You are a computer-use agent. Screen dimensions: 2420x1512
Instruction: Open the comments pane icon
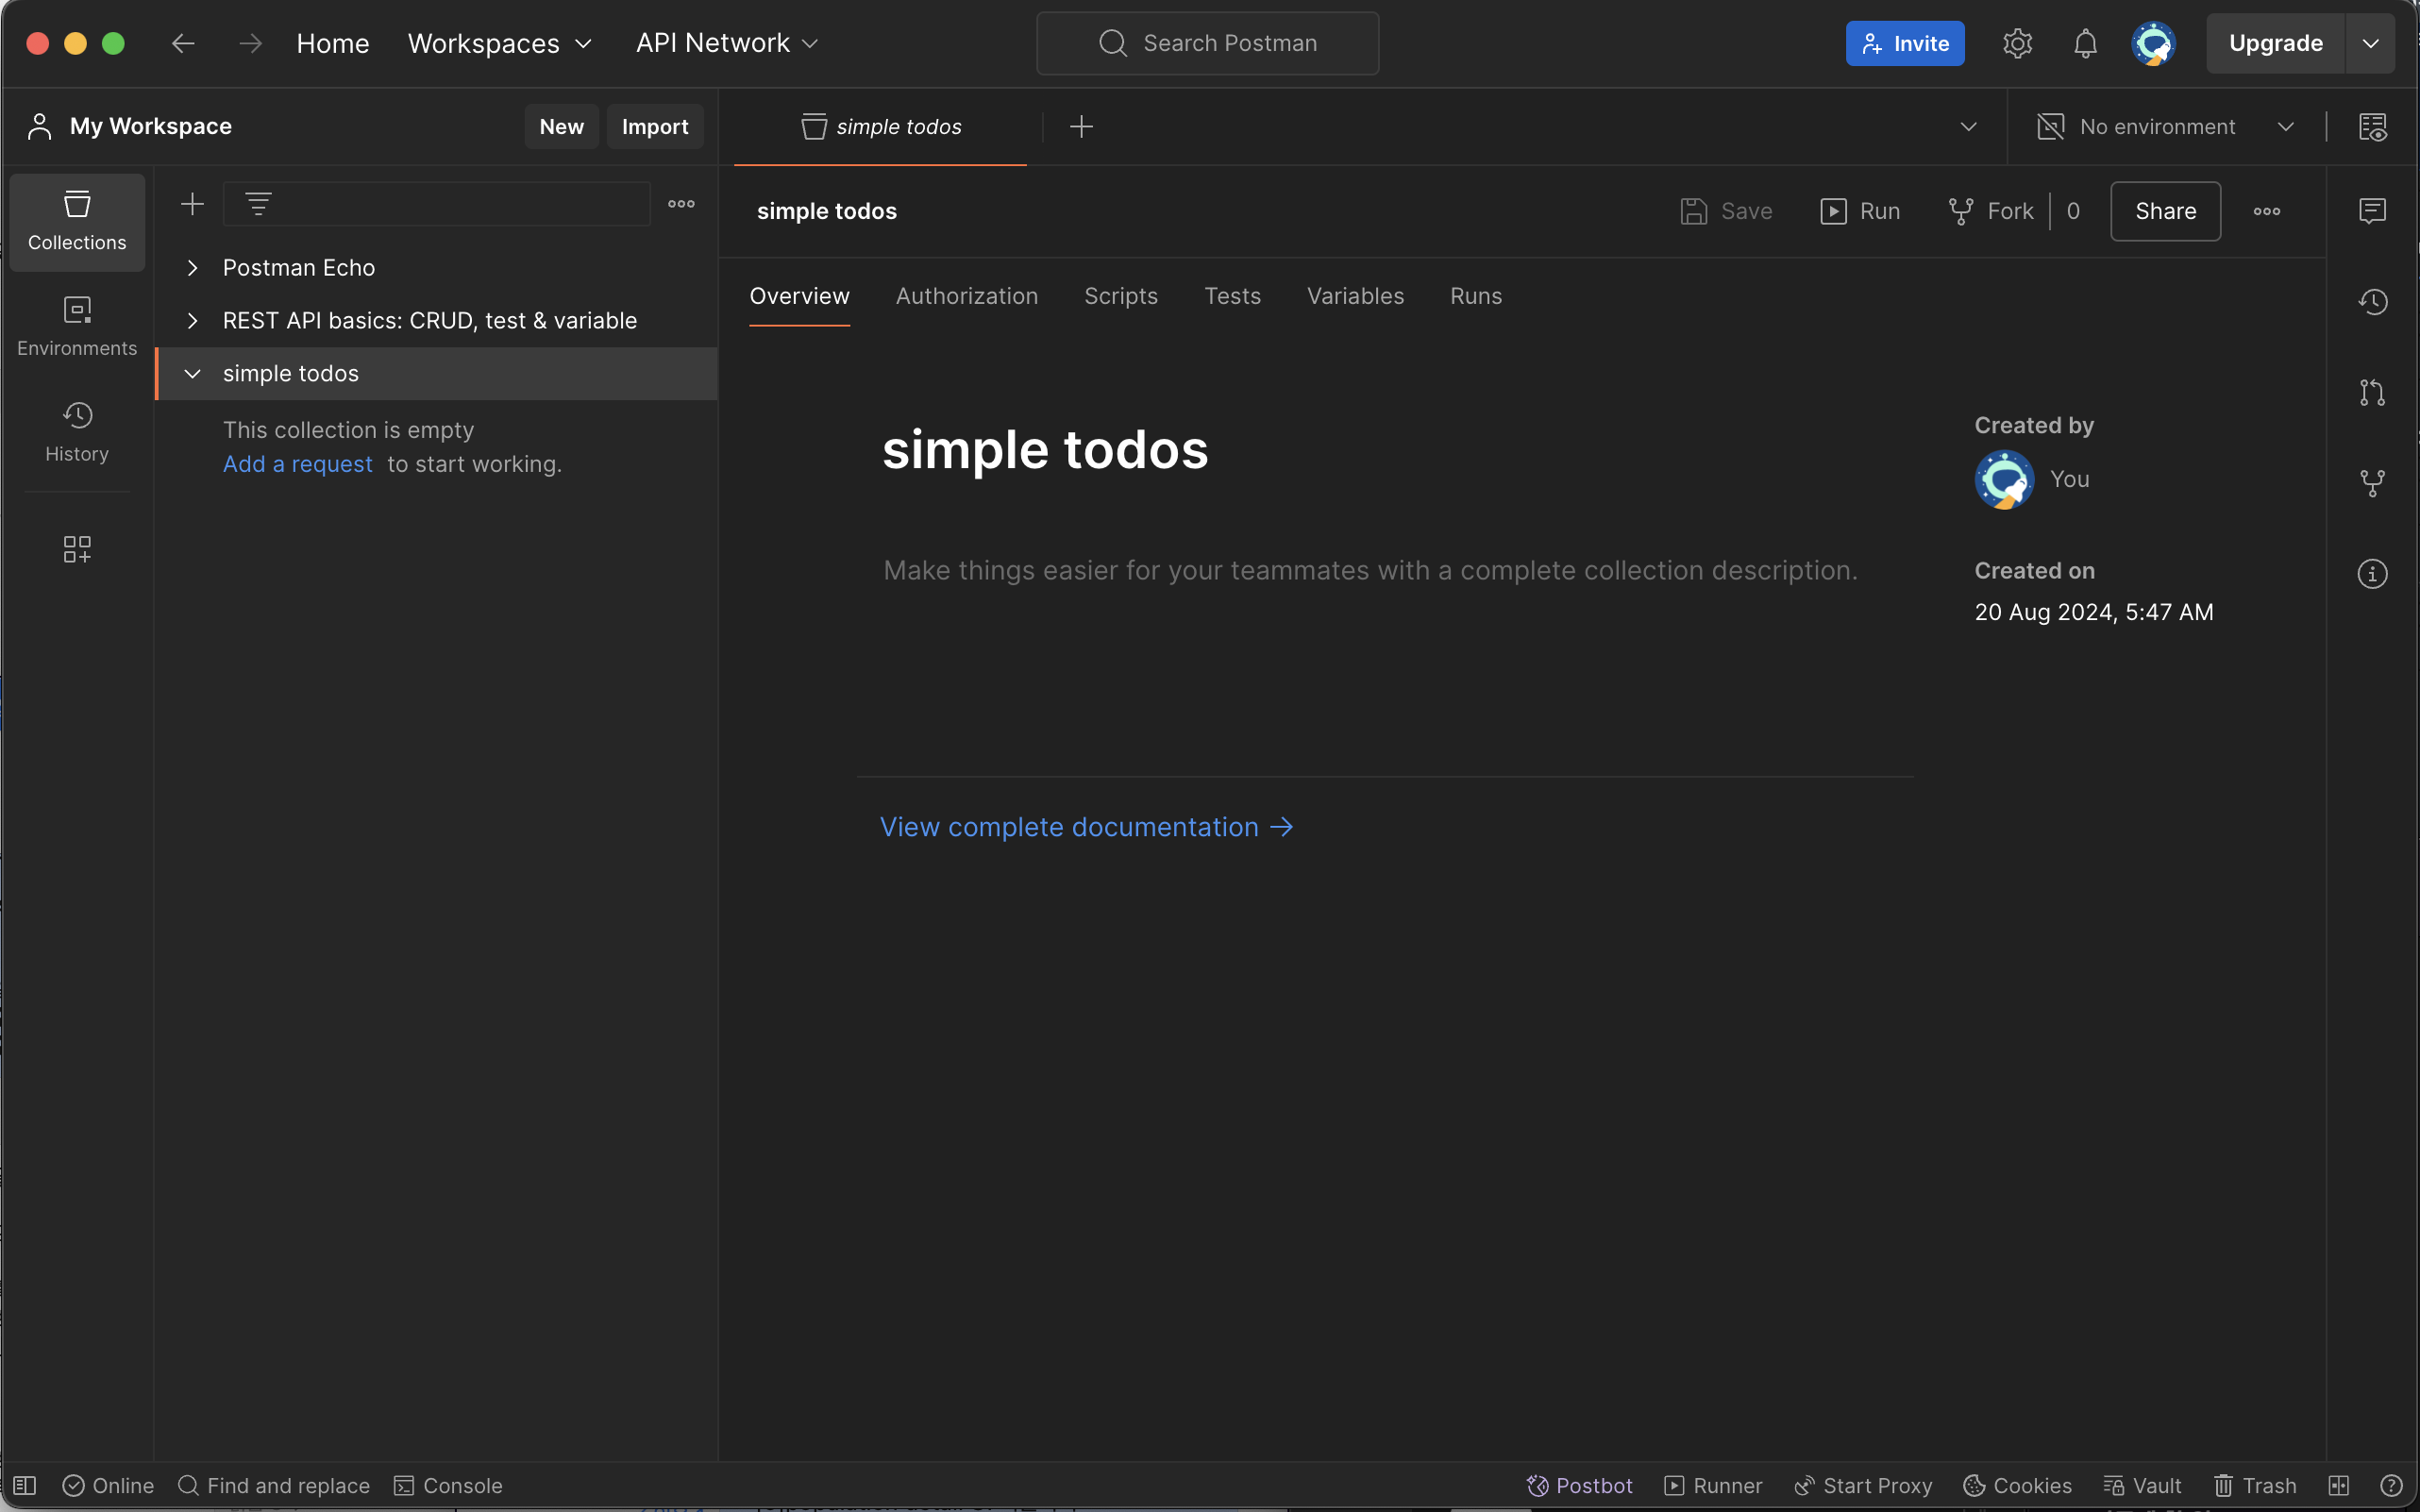pos(2372,211)
